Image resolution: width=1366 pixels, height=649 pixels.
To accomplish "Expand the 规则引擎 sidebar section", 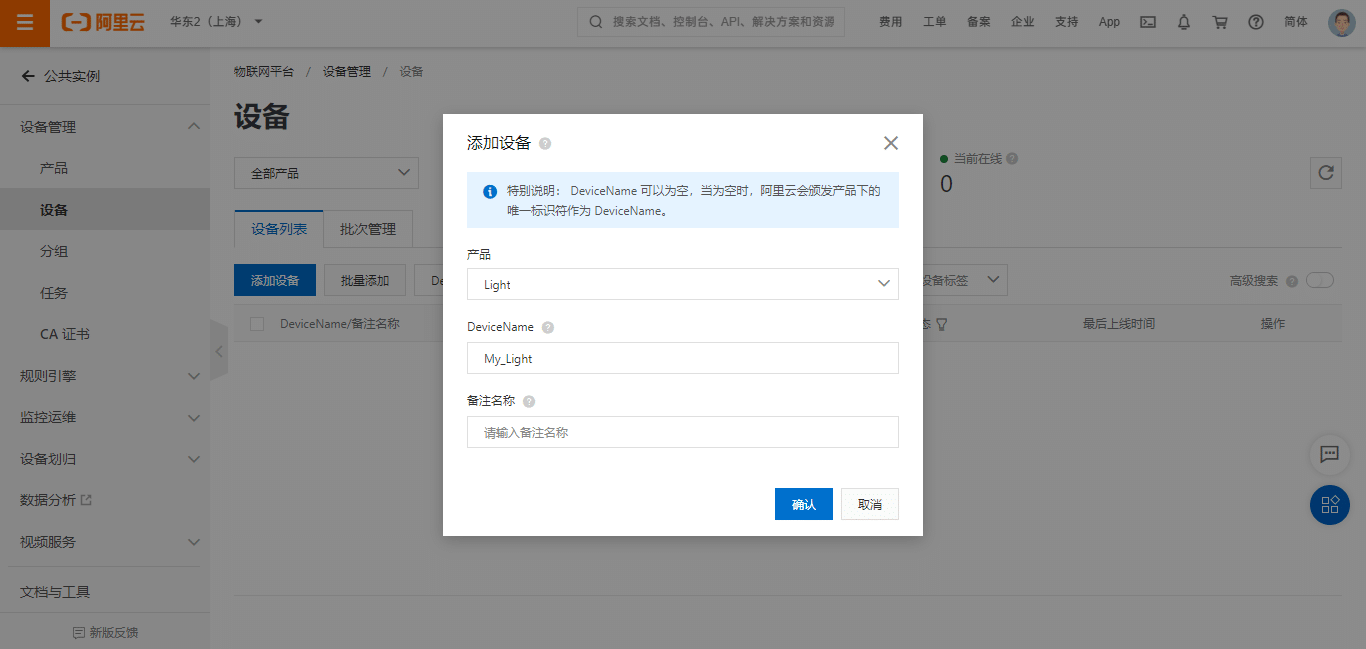I will click(x=105, y=375).
